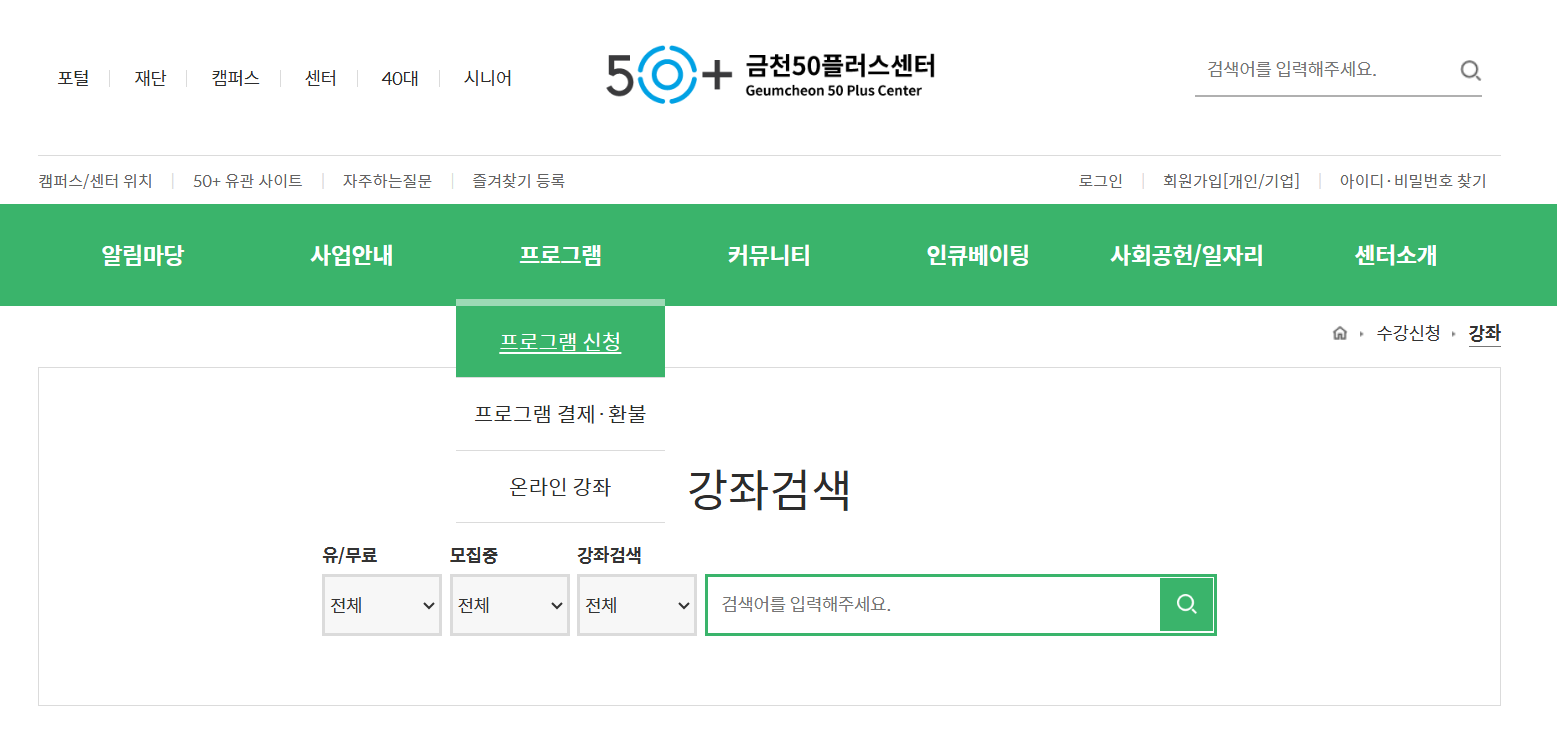Click 아이디·비밀번호 찾기 link
Screen dimensions: 1557x735
pyautogui.click(x=1412, y=181)
